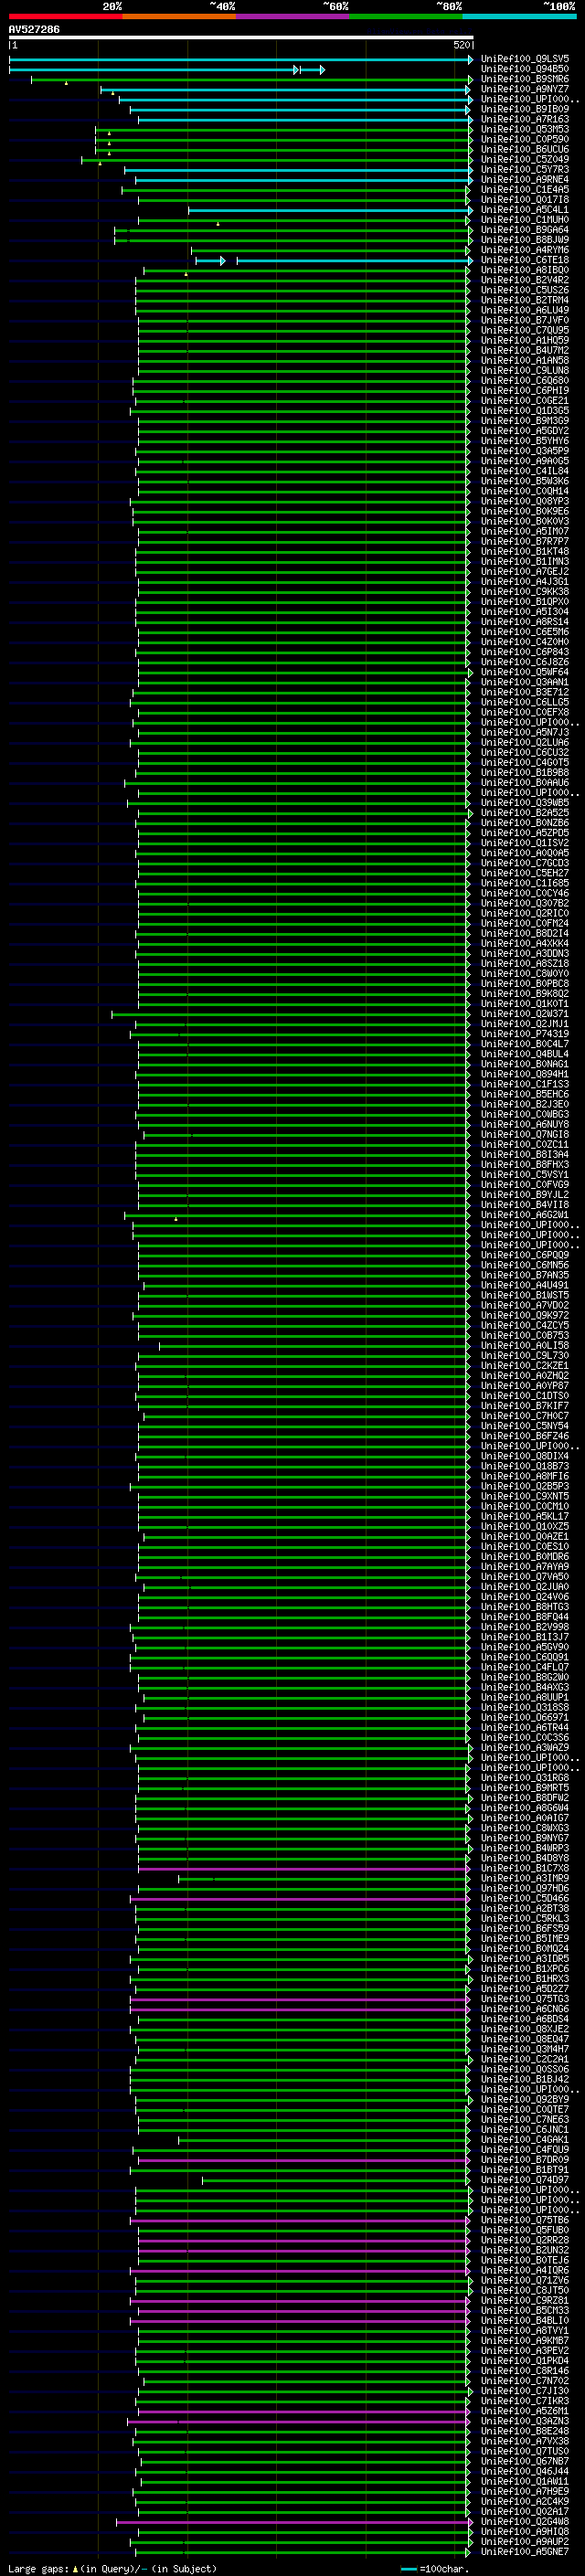Open hit UniRef100_A1HQ59
Viewport: 585px width, 2576px height.
(524, 340)
